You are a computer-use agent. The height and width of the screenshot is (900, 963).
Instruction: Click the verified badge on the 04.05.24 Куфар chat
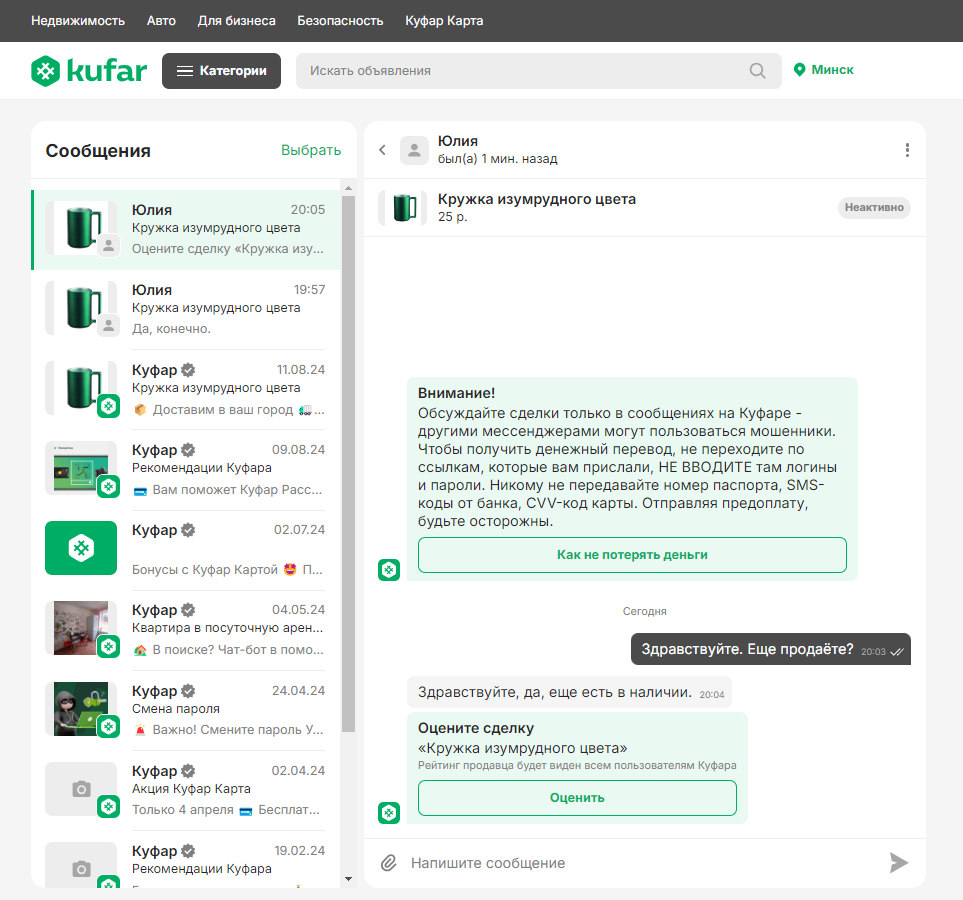coord(189,610)
